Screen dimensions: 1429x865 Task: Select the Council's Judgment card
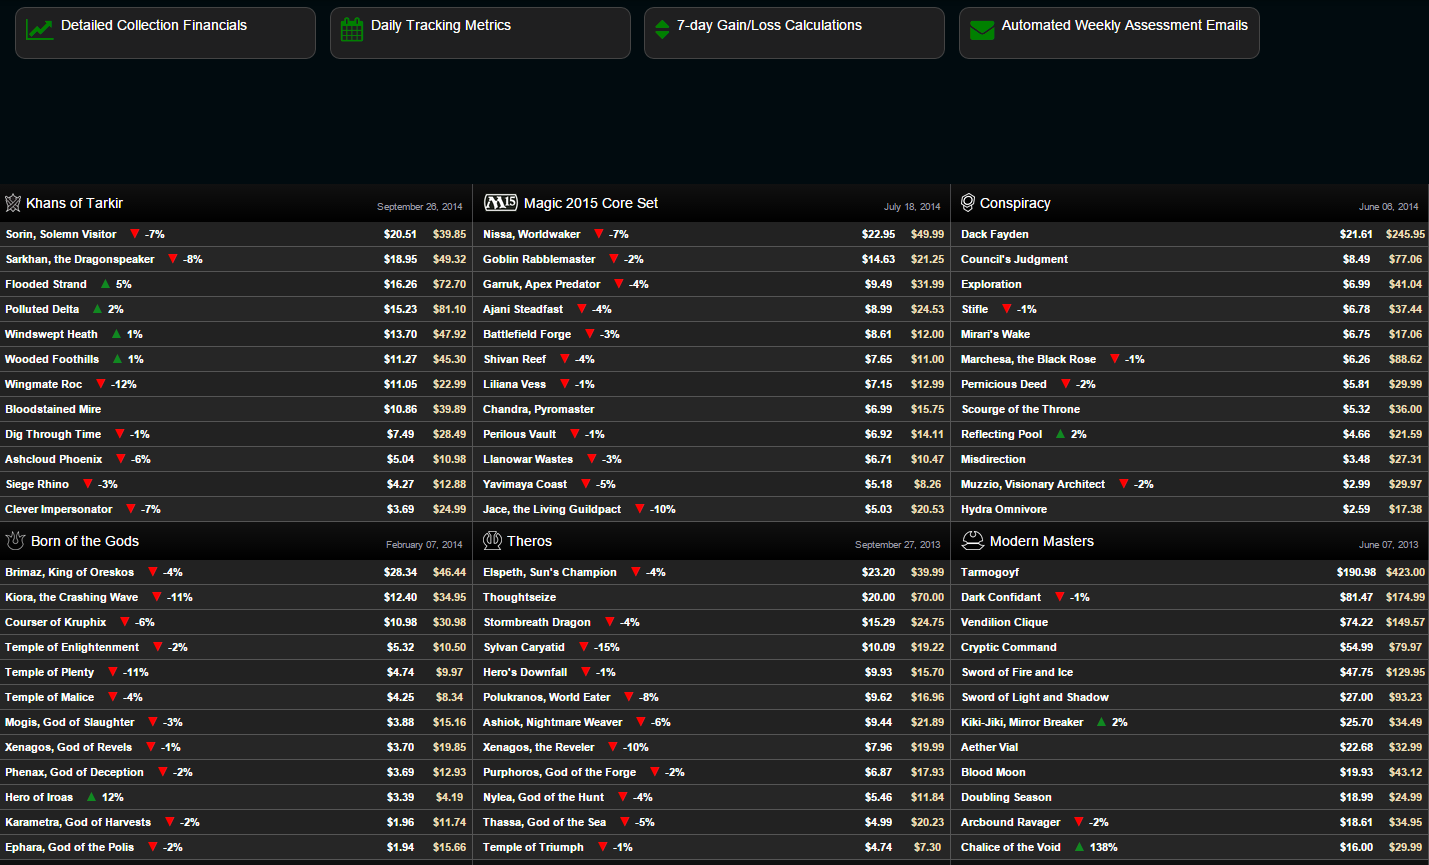[1014, 259]
